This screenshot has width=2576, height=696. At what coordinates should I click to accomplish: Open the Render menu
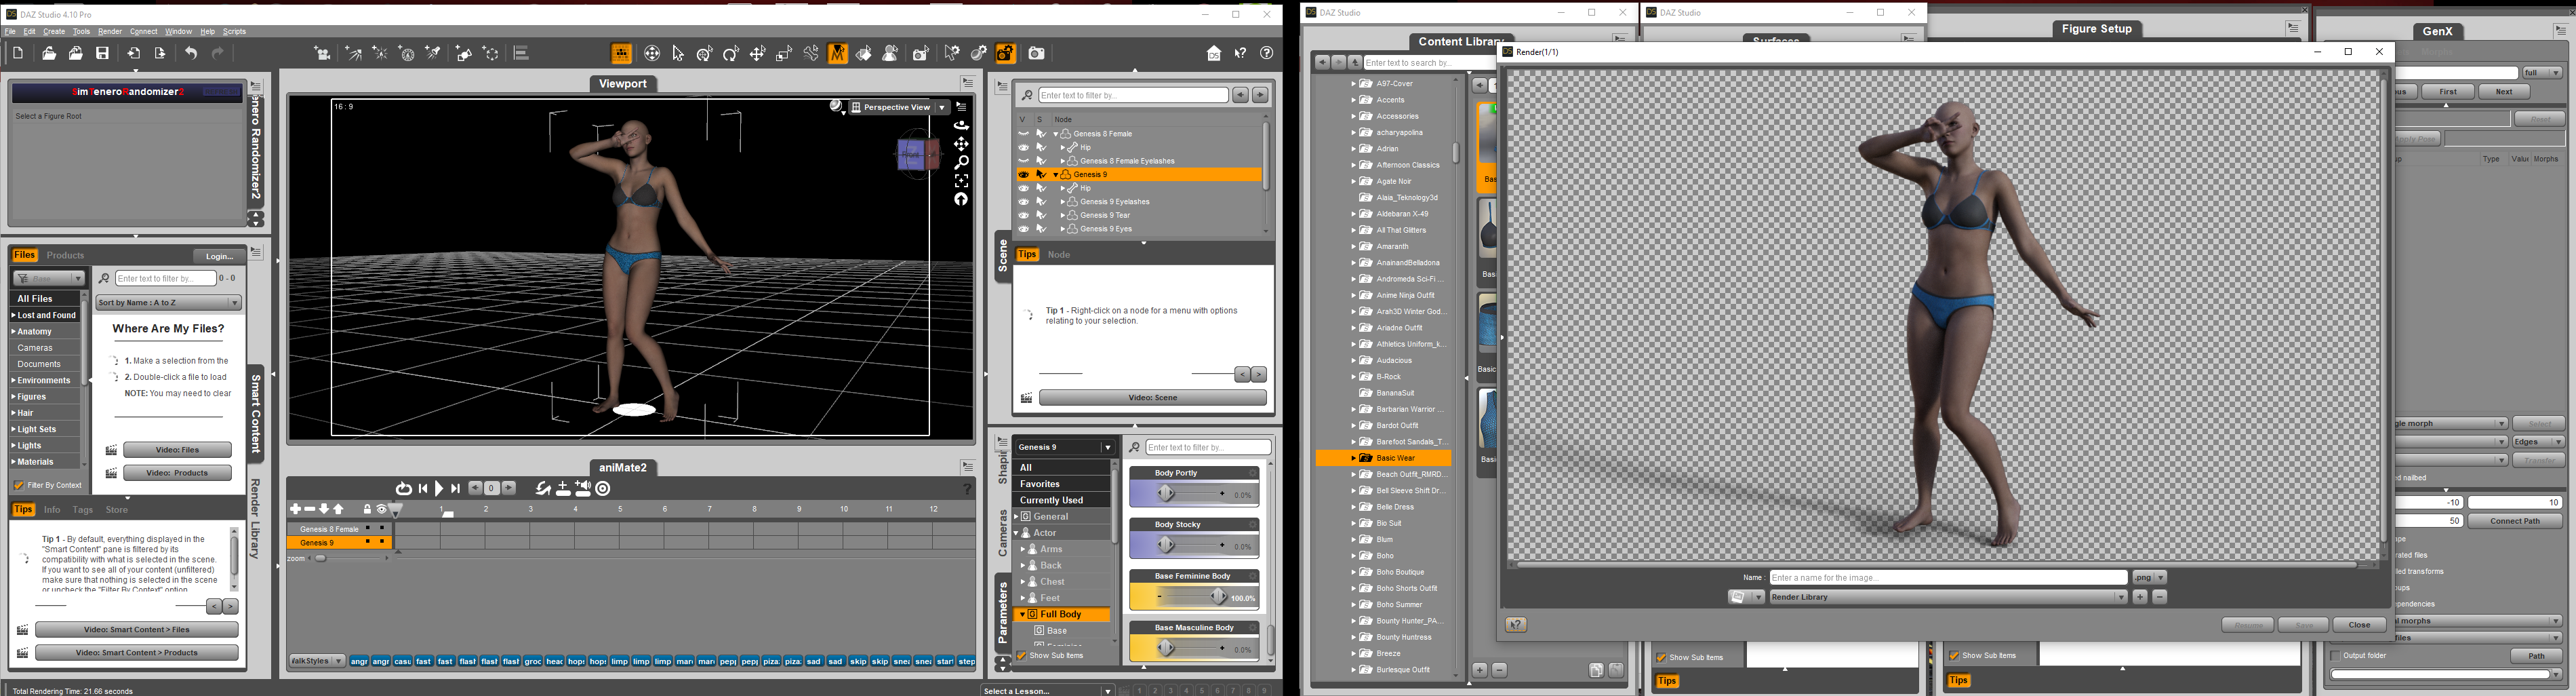[110, 32]
